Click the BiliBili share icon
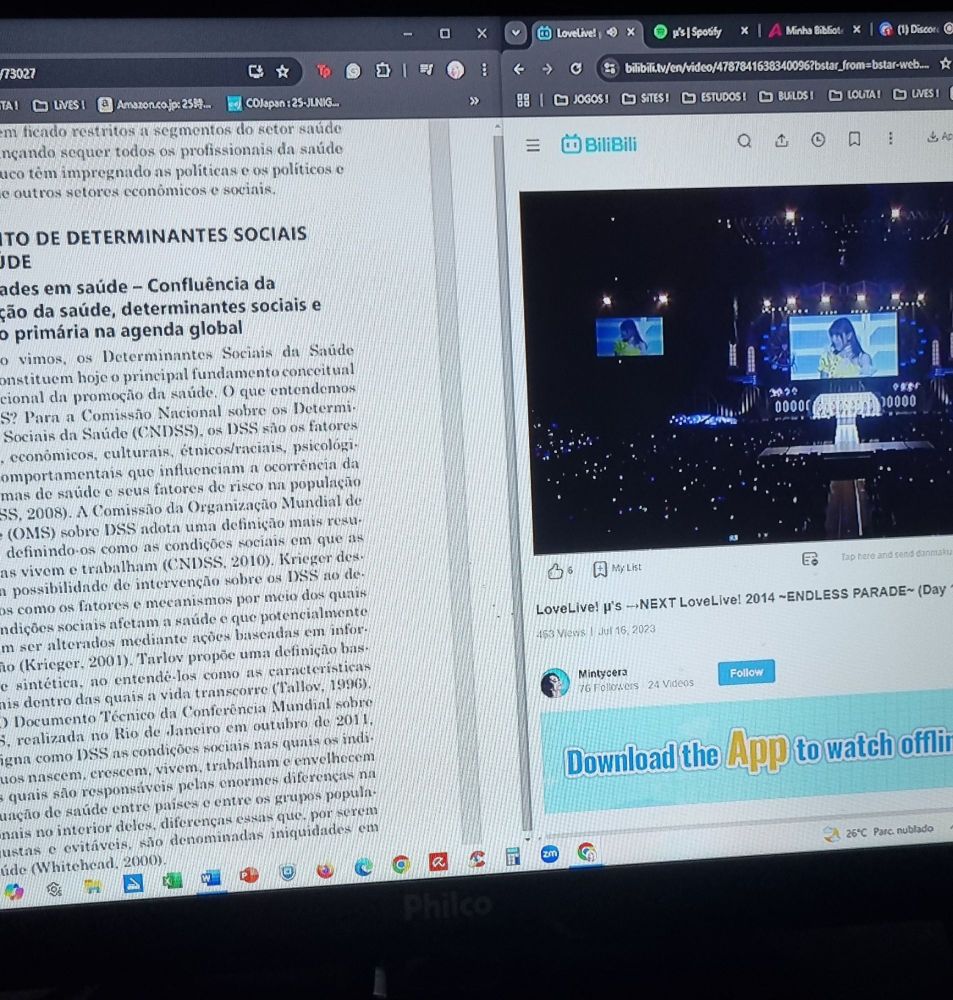953x1000 pixels. pyautogui.click(x=781, y=140)
